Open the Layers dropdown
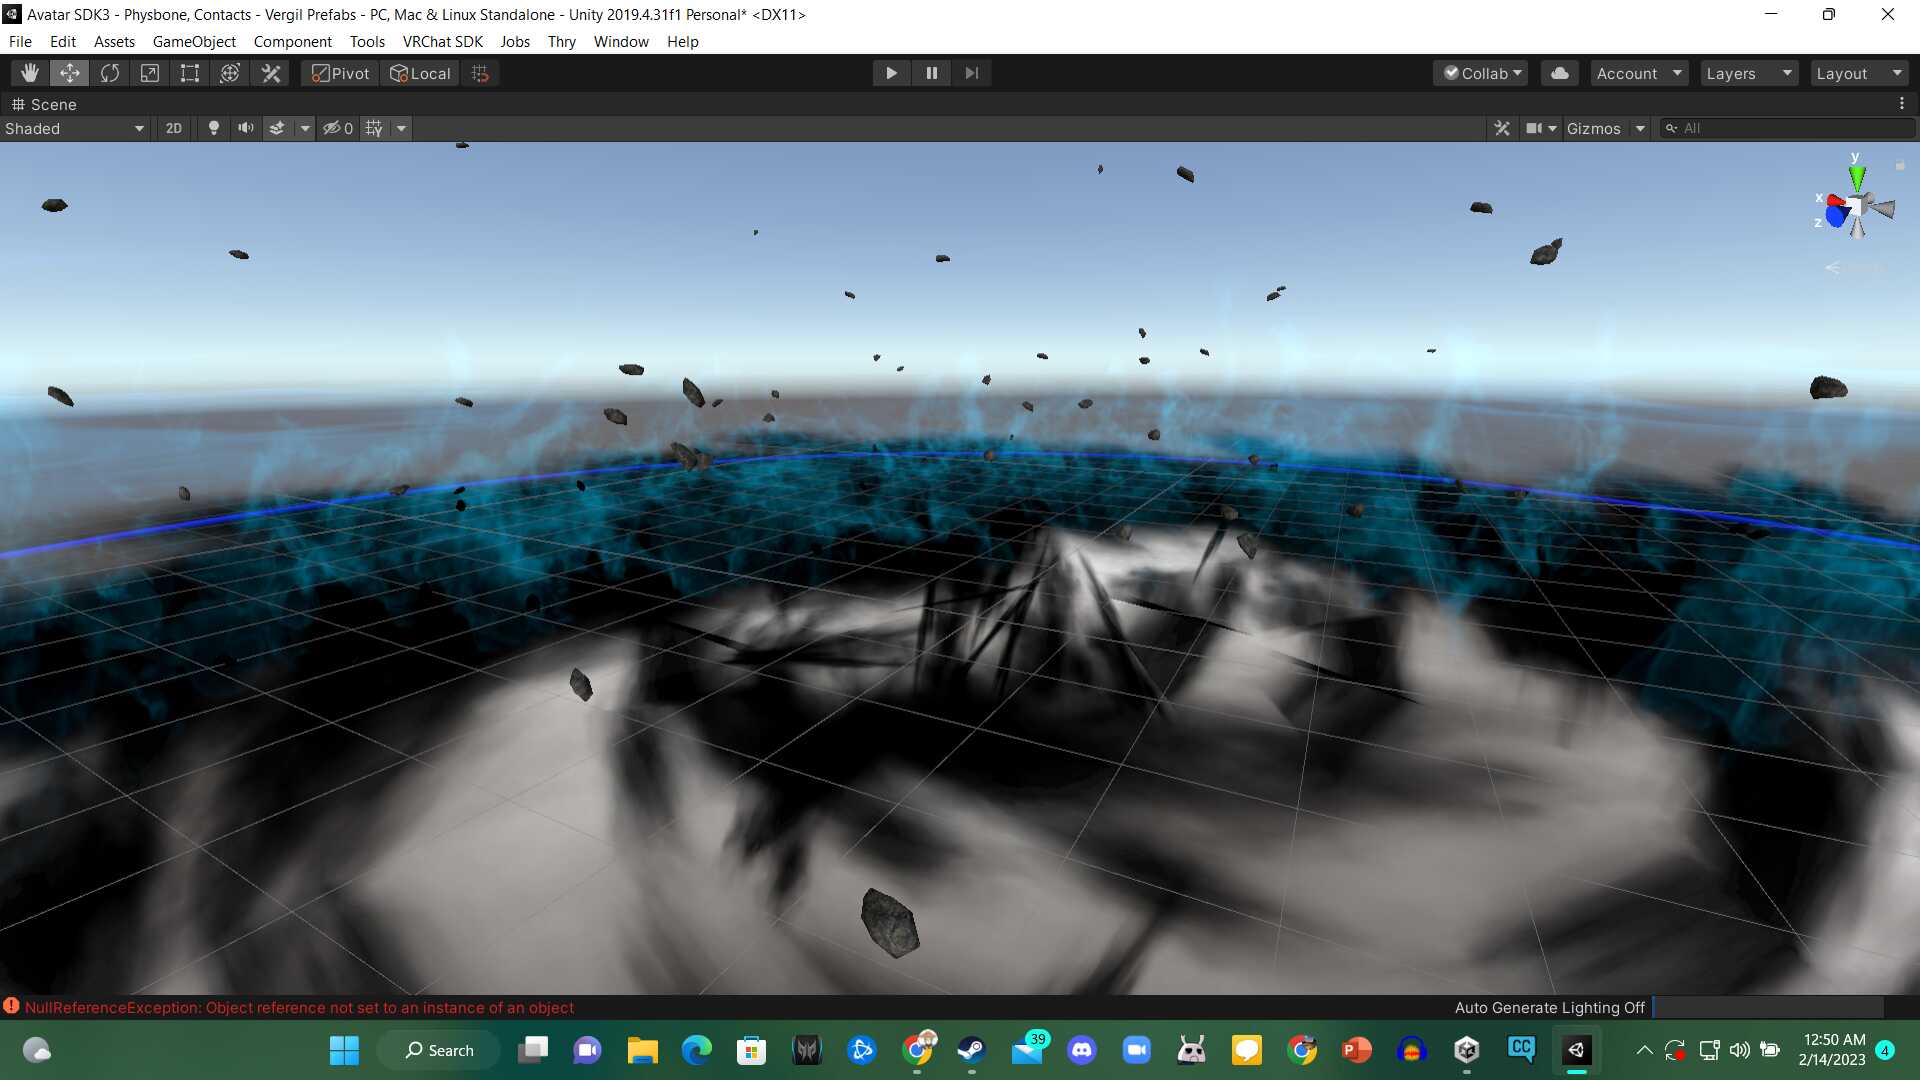 coord(1748,73)
